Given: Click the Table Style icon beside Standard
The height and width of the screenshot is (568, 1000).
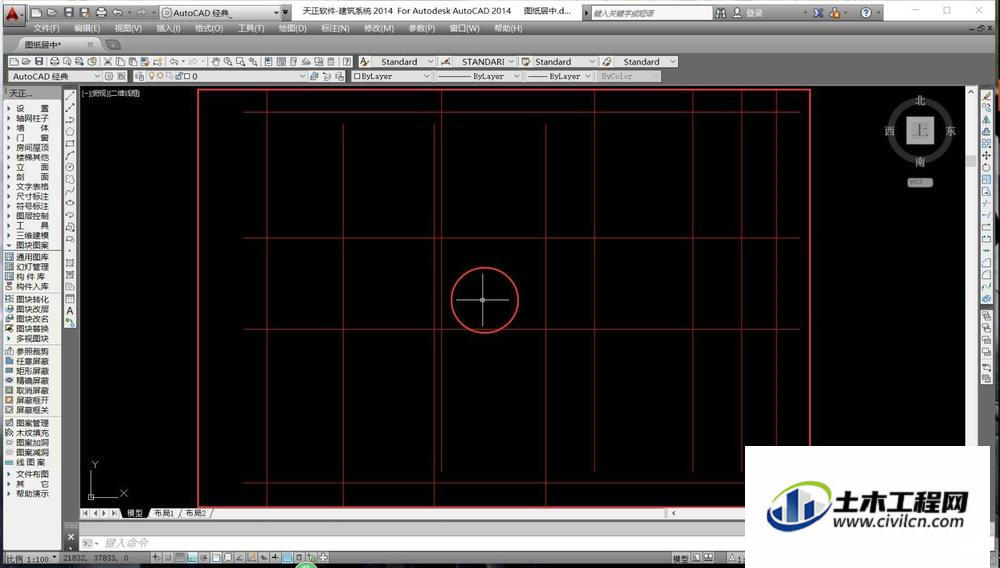Looking at the screenshot, I should click(526, 62).
